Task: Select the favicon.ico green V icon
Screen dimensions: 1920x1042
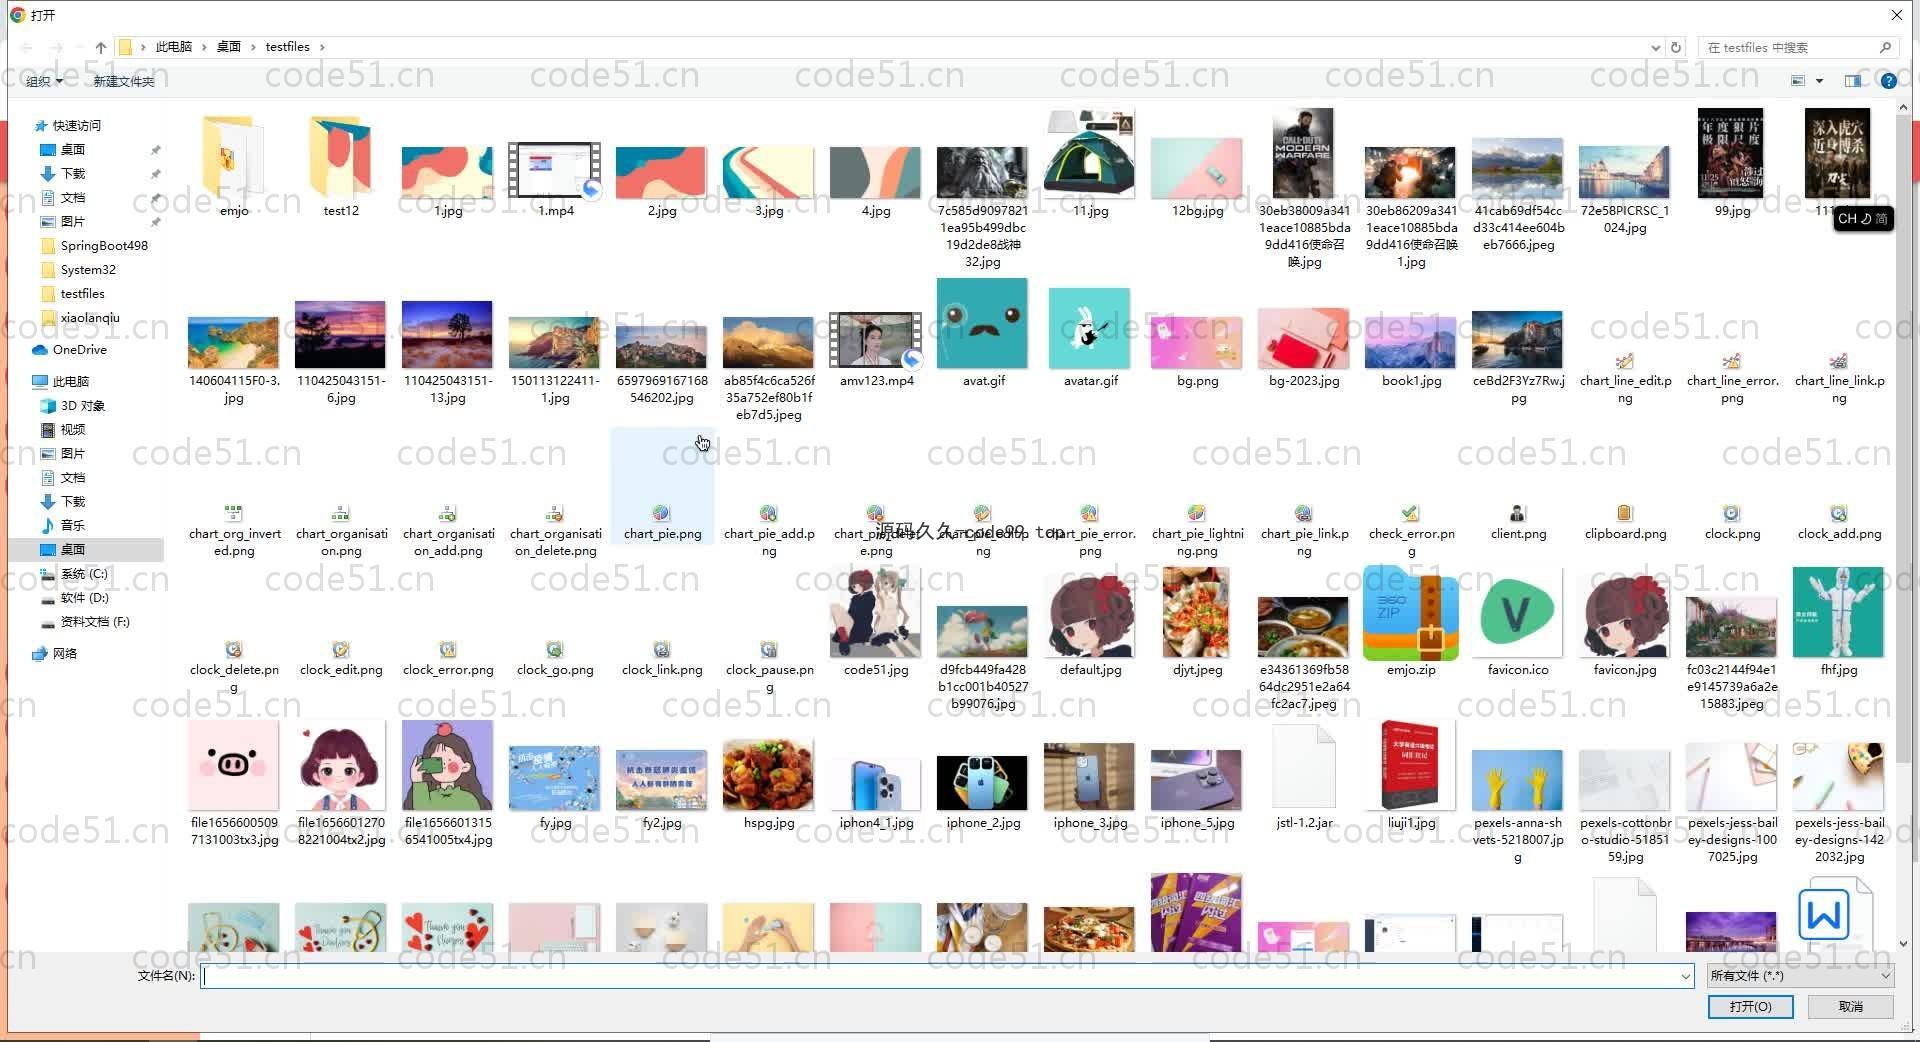Action: 1518,612
